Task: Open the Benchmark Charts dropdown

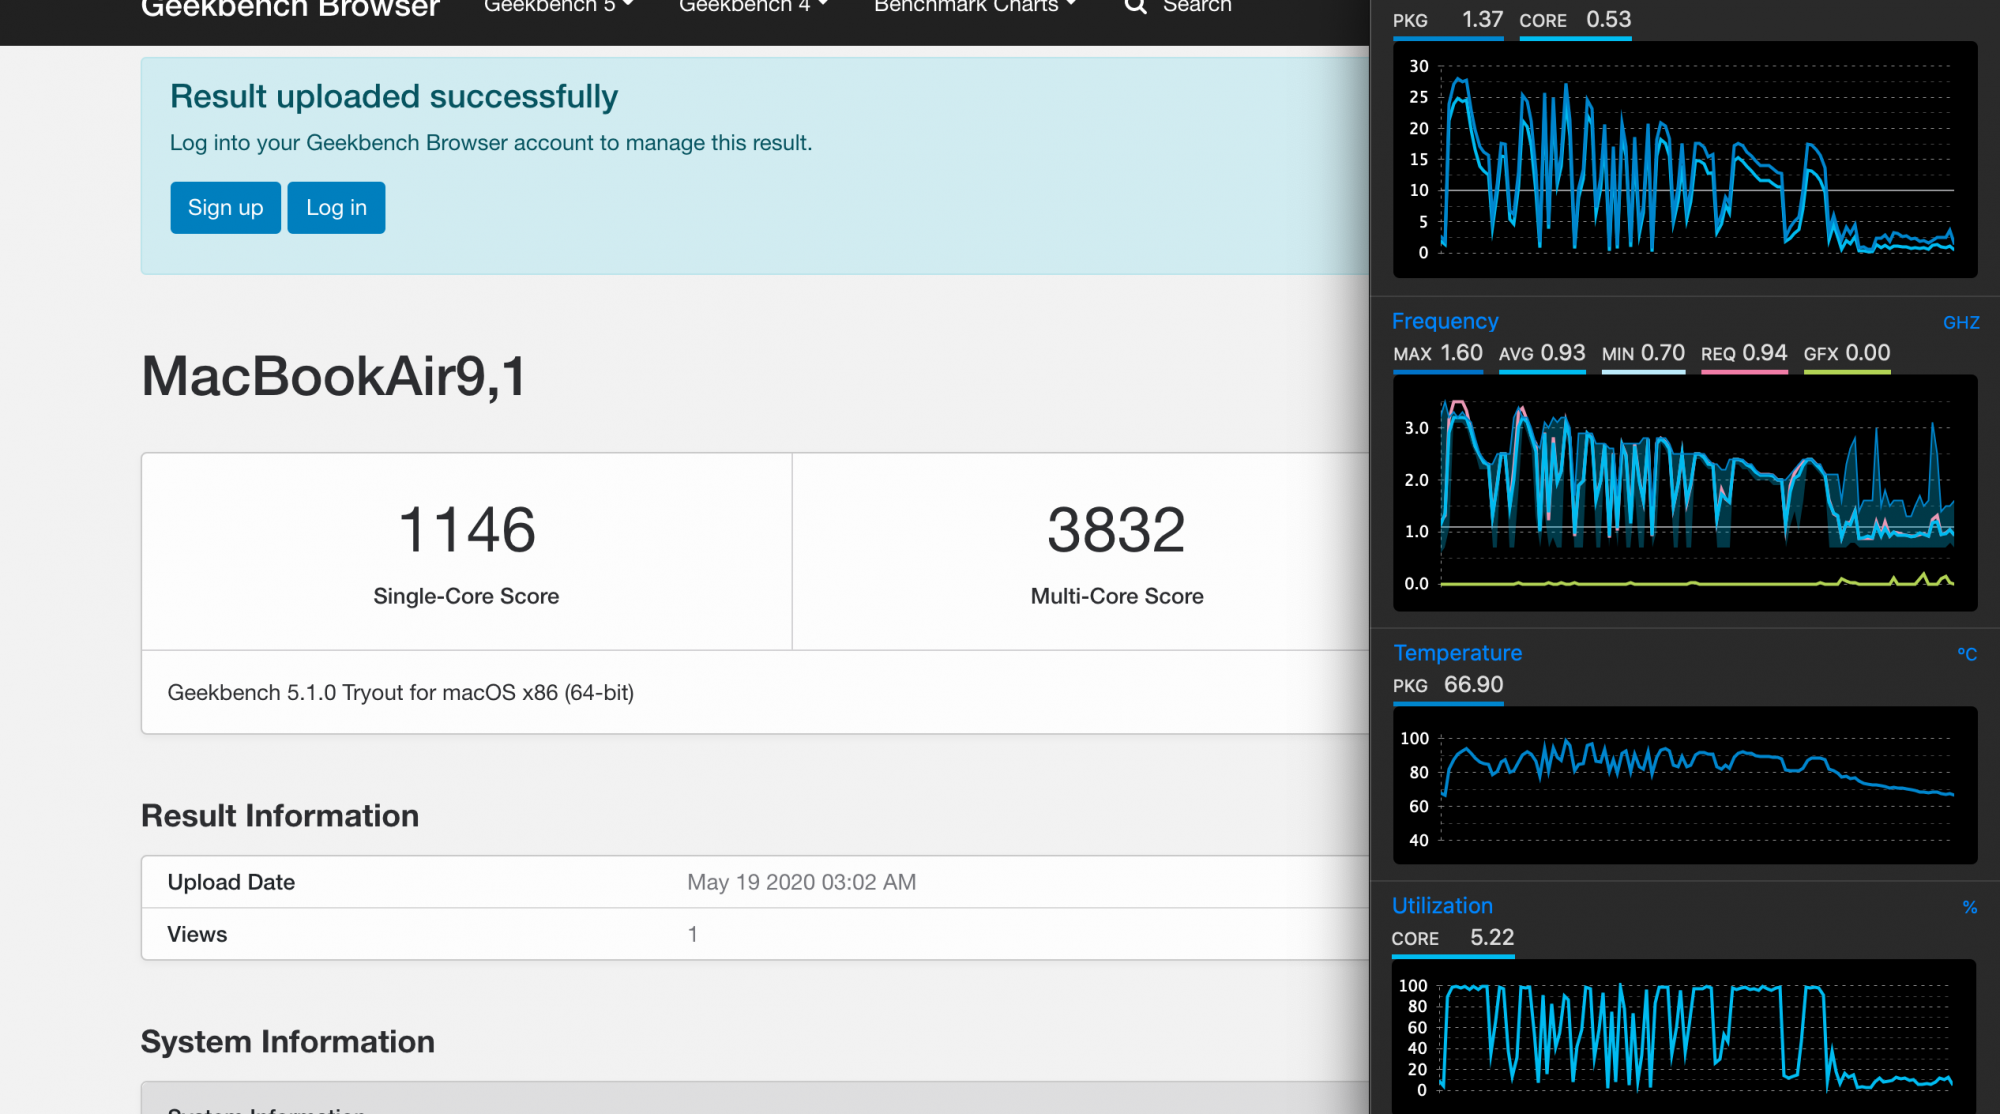Action: click(974, 7)
